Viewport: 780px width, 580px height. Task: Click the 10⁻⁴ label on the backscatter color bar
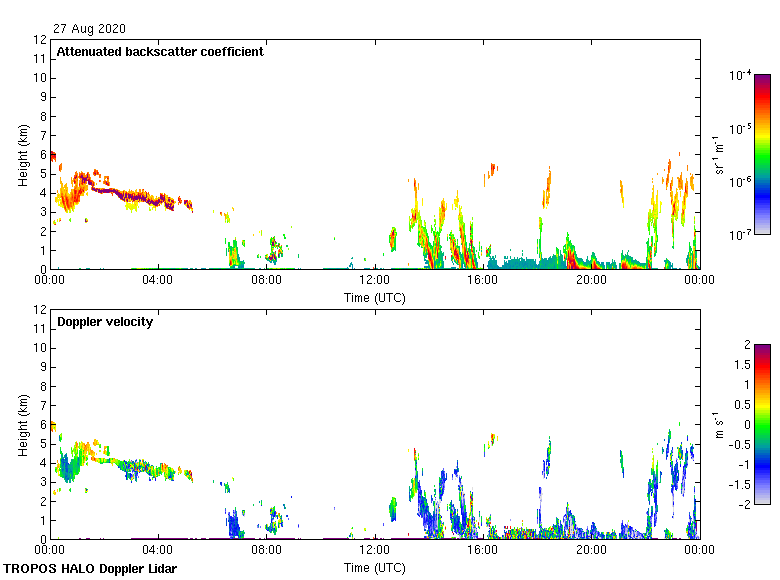tap(740, 76)
